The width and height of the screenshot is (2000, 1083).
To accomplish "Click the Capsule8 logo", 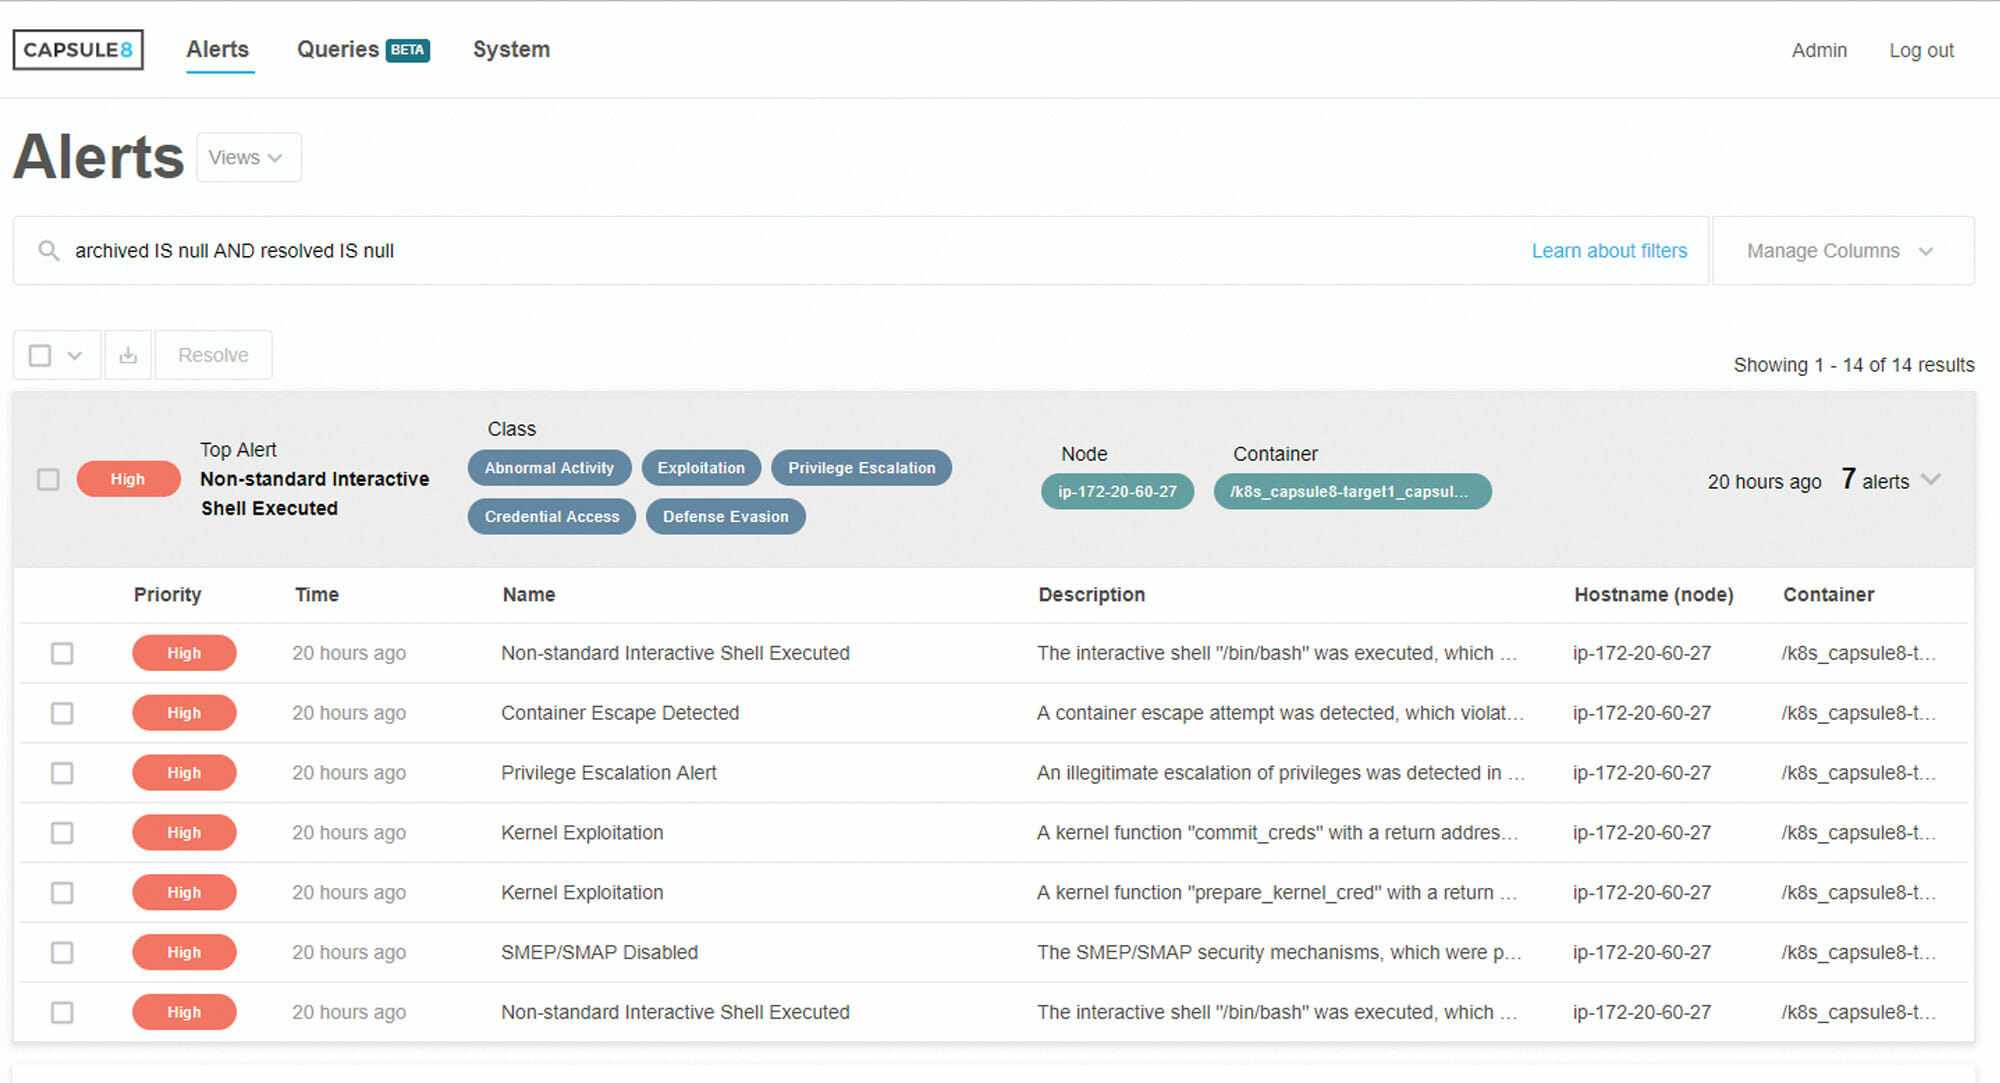I will (x=78, y=50).
